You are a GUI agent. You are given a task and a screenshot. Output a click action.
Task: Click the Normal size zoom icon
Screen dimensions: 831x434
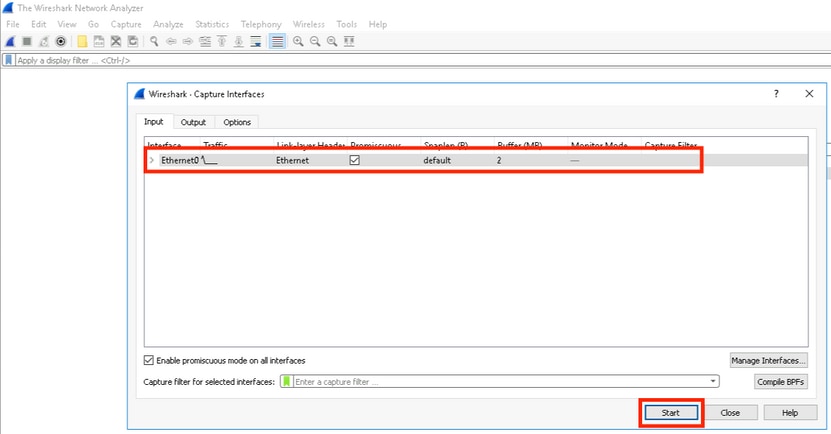[x=332, y=41]
